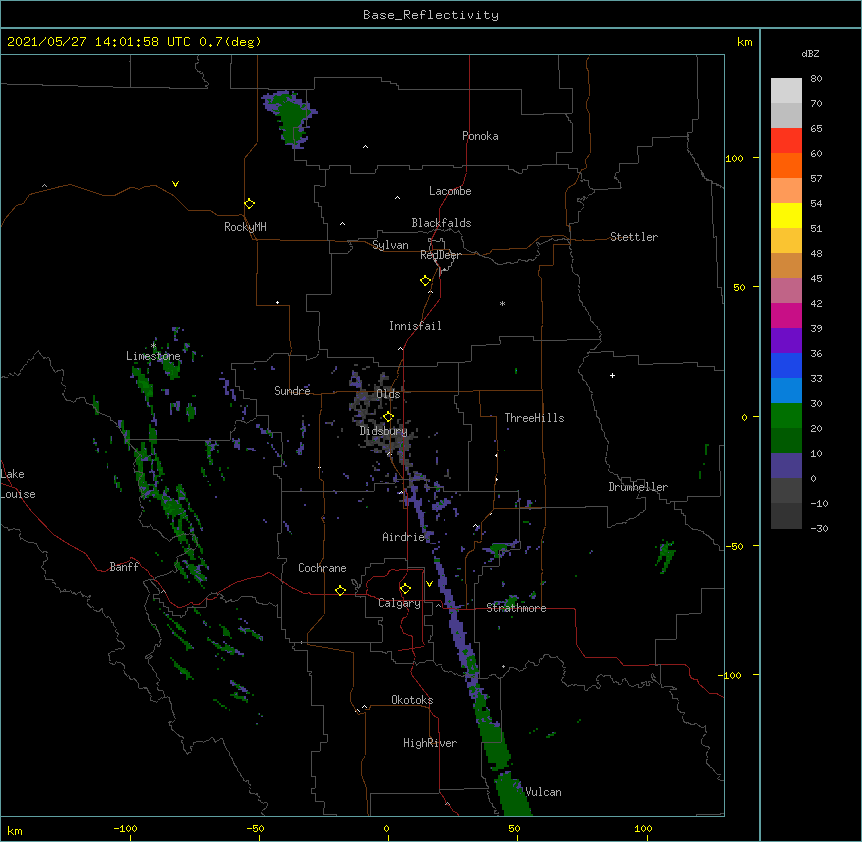This screenshot has height=842, width=862.
Task: Click the green echo patch north of RockyMH
Action: coord(290,118)
